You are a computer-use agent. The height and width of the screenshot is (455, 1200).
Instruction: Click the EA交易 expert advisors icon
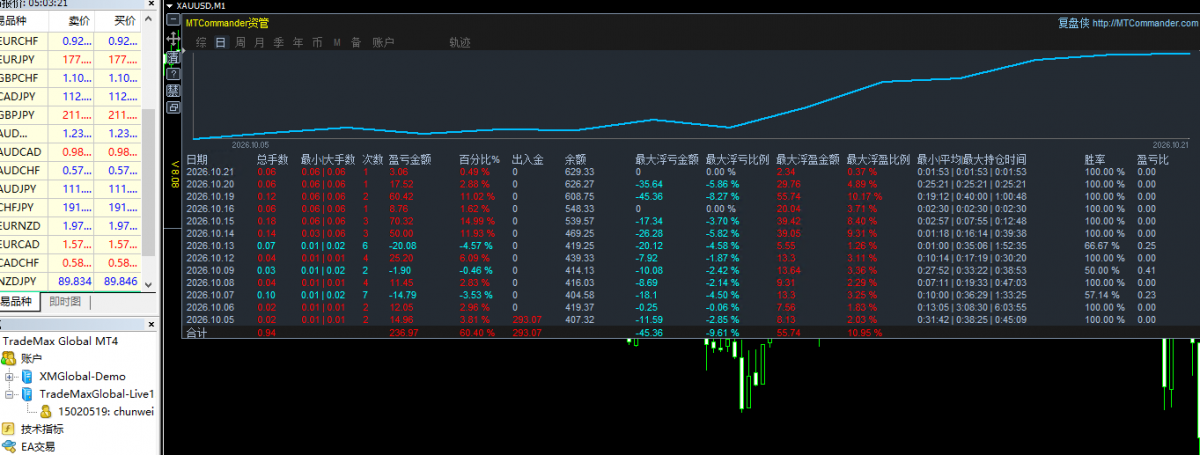(9, 446)
